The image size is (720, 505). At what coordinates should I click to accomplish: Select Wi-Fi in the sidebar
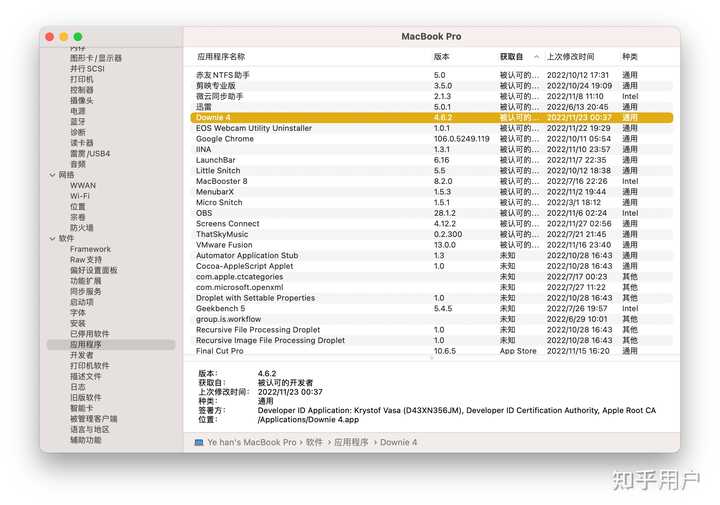coord(79,196)
